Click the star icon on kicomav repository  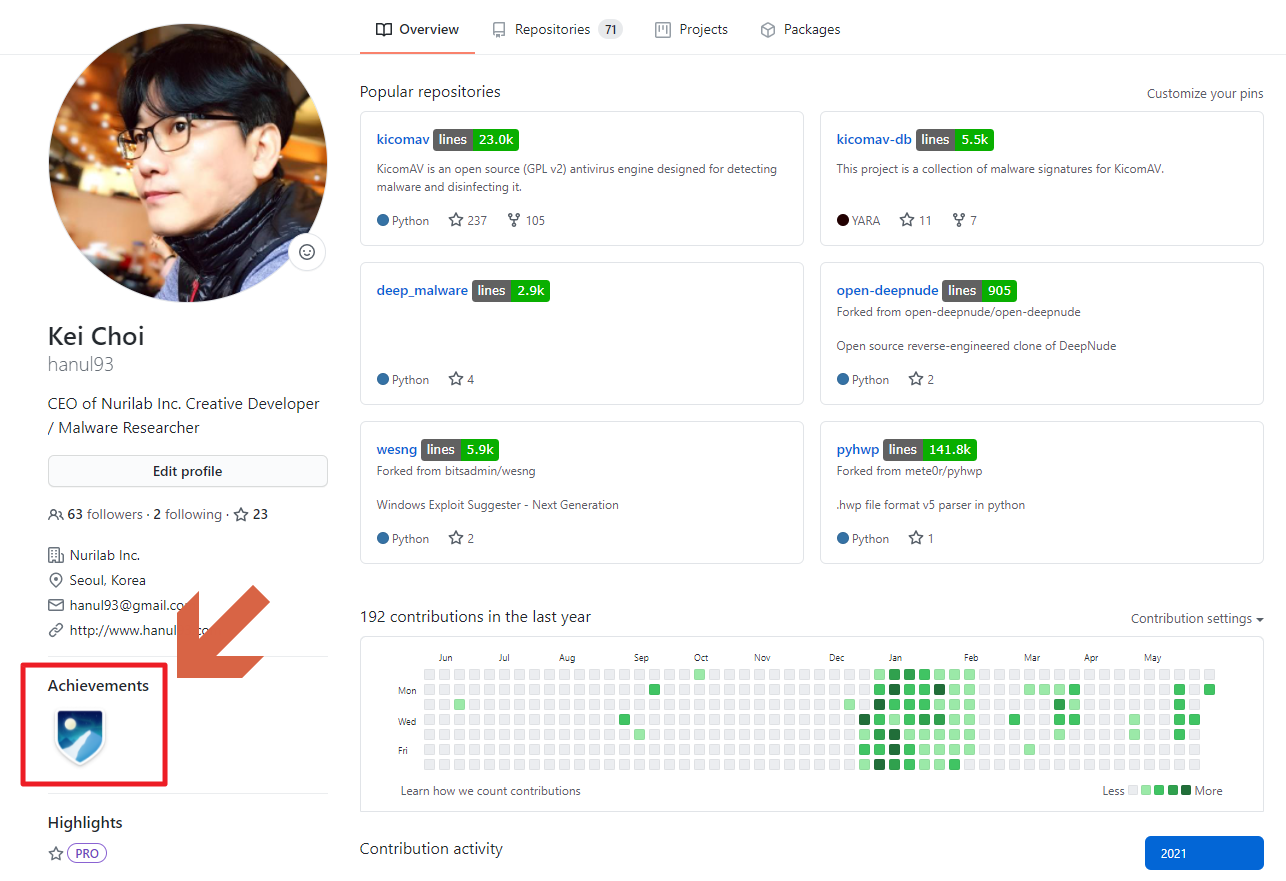click(x=456, y=220)
